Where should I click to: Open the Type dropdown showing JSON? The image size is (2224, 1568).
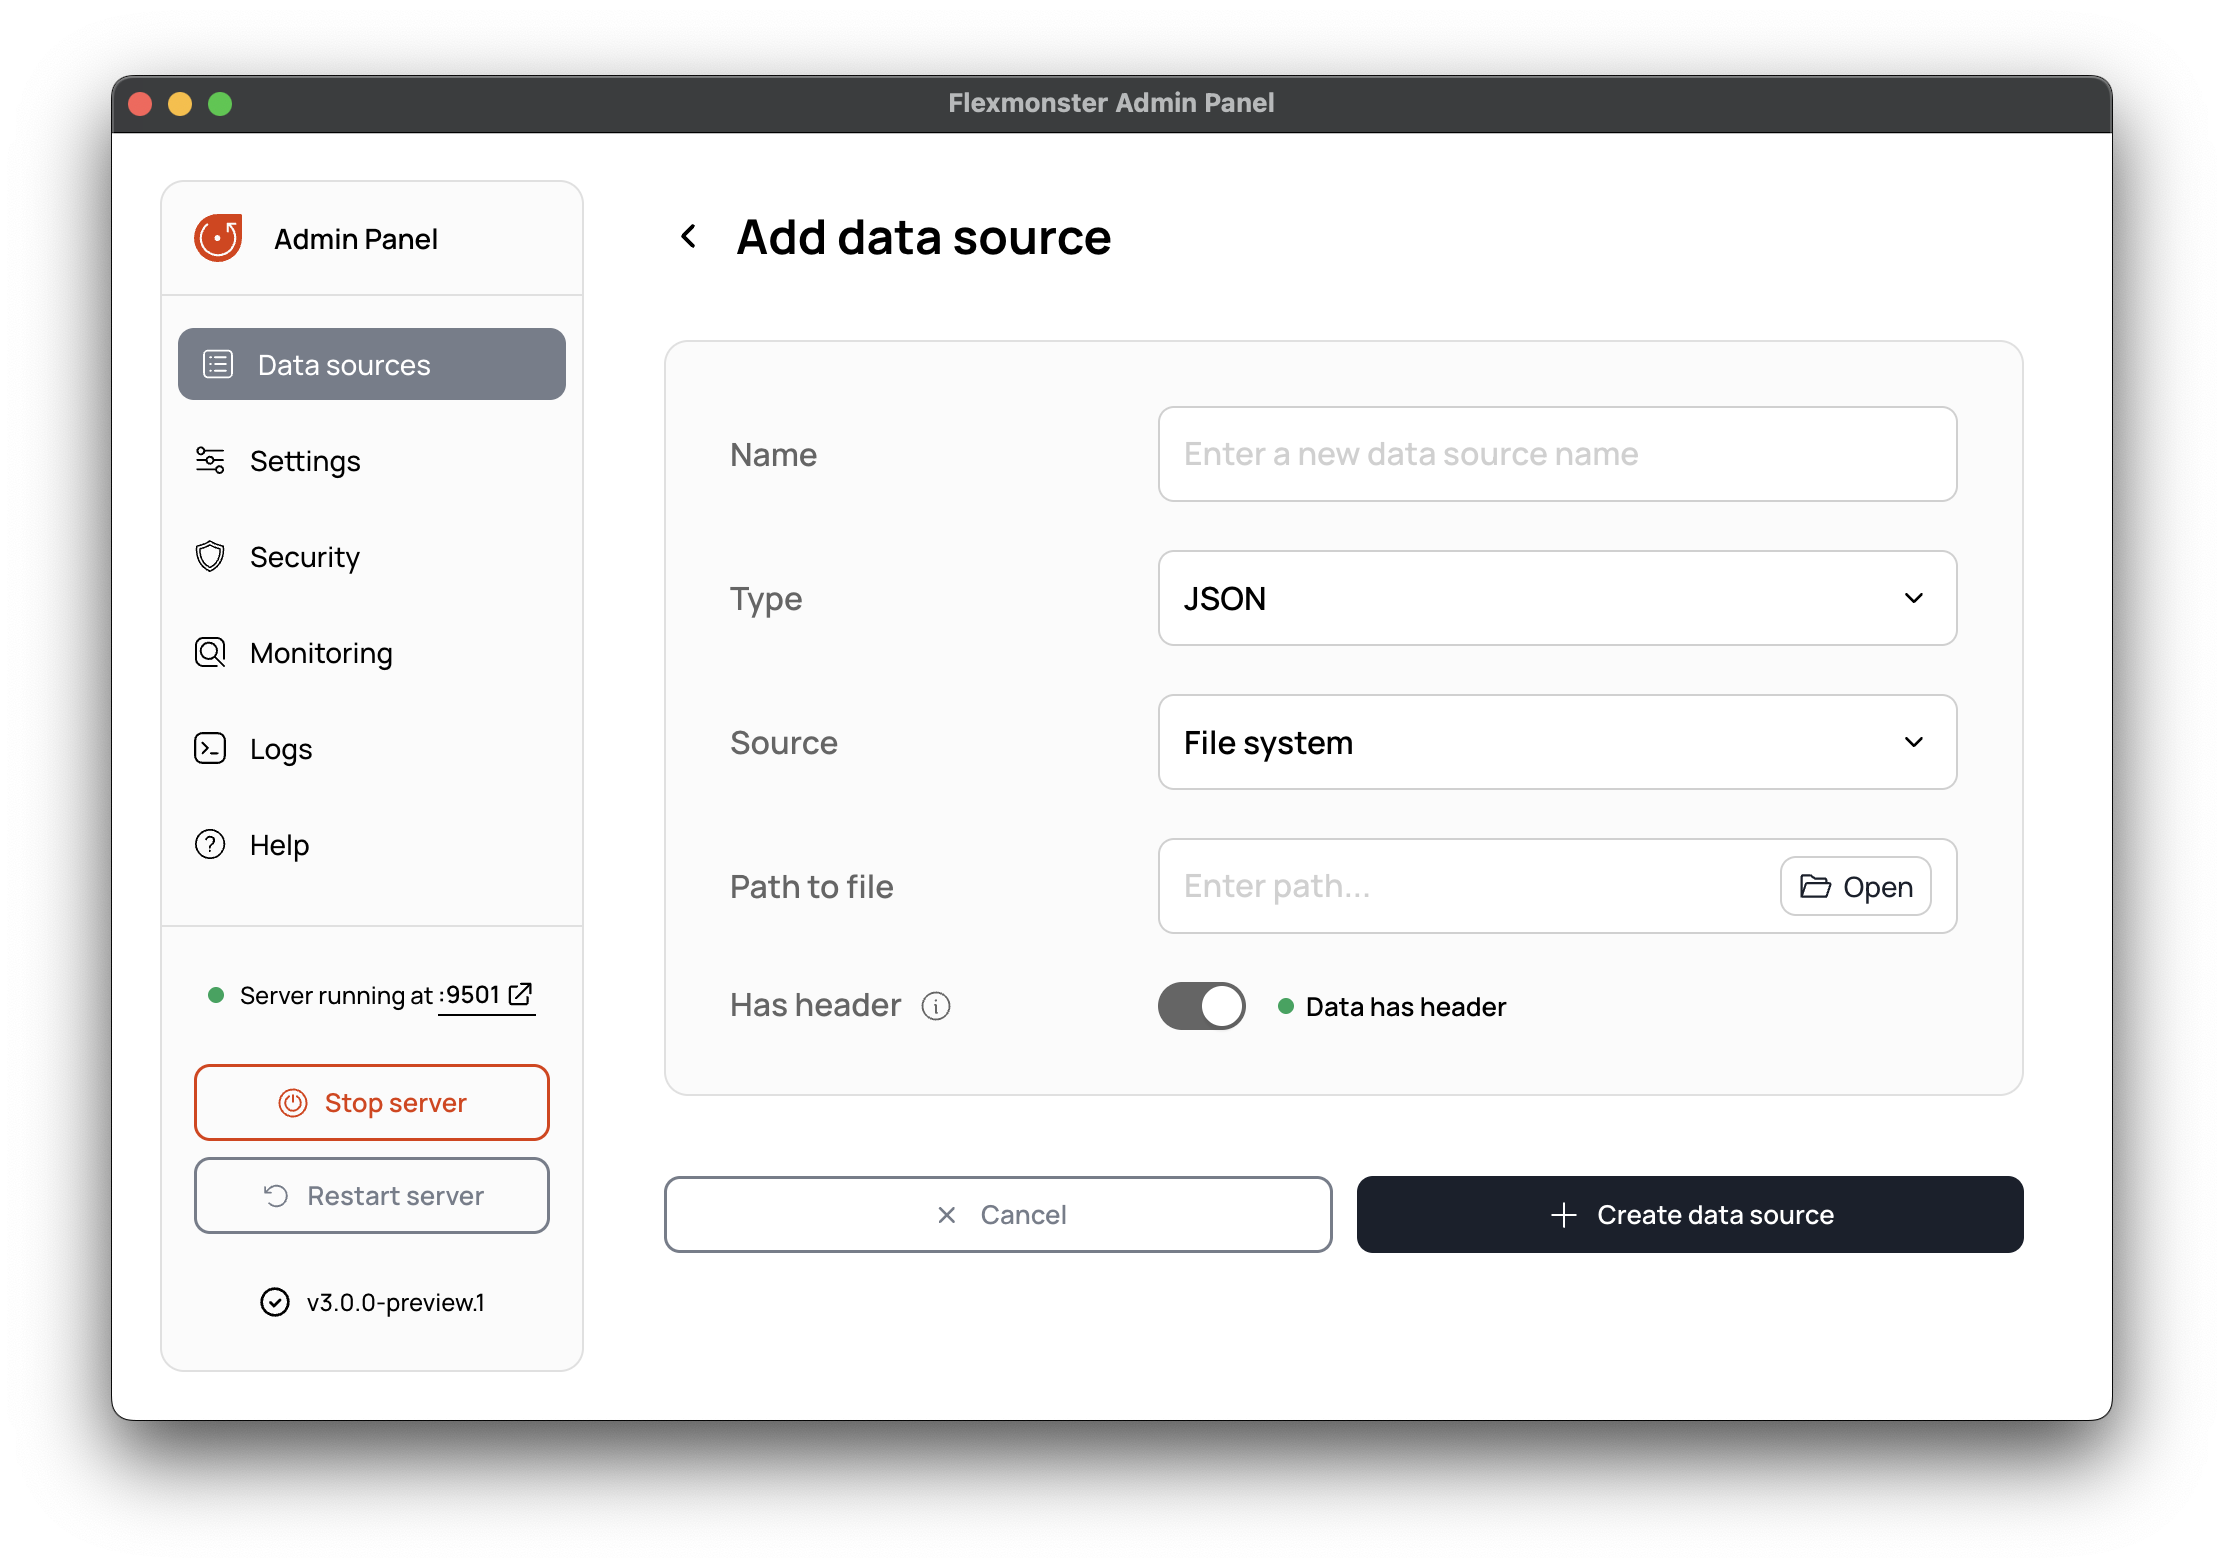click(x=1556, y=598)
